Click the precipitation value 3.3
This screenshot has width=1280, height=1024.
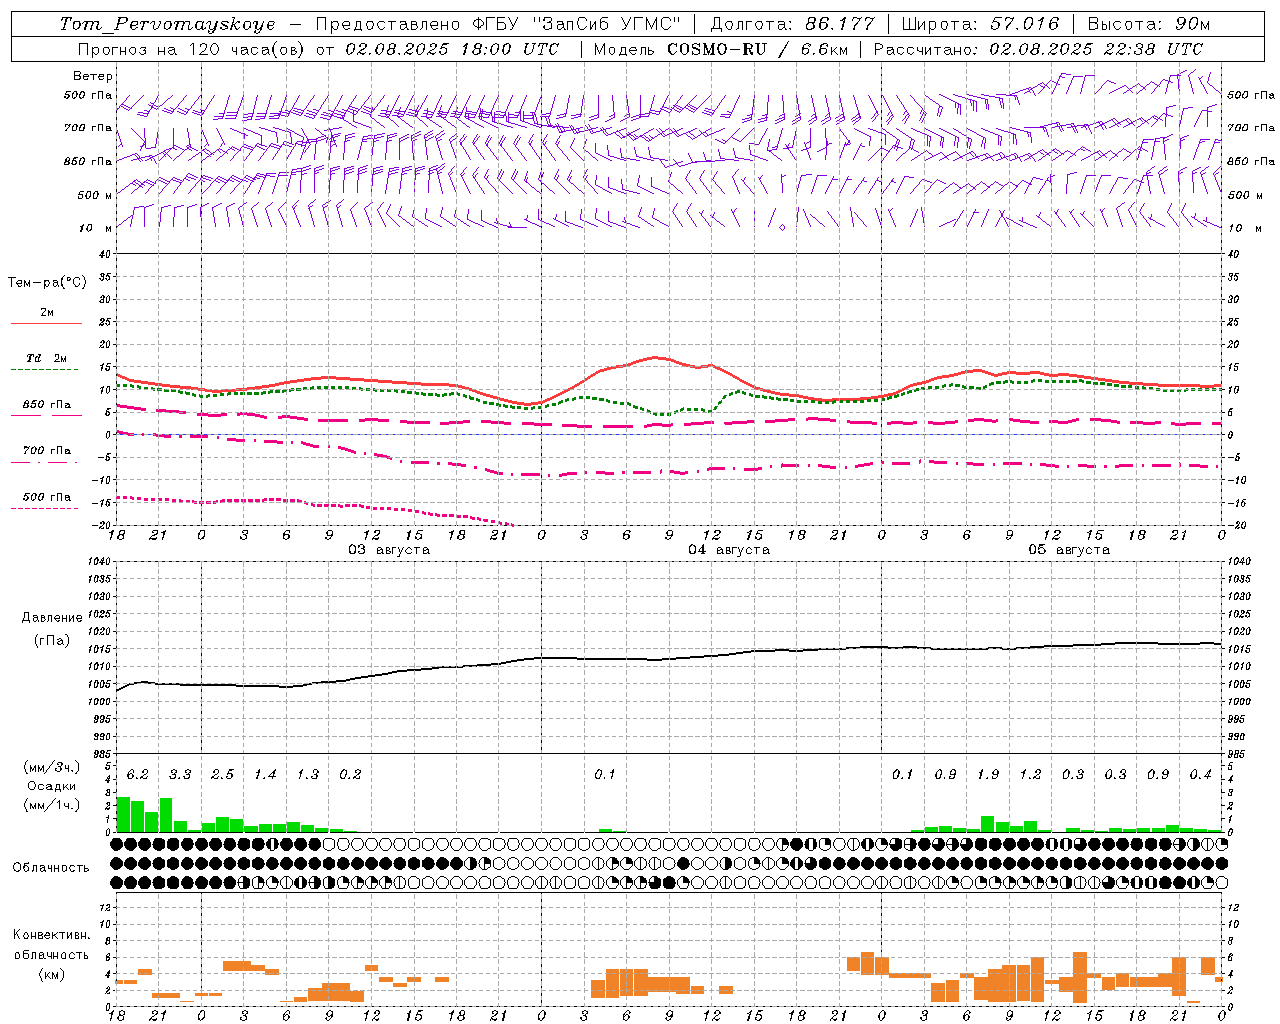click(180, 775)
